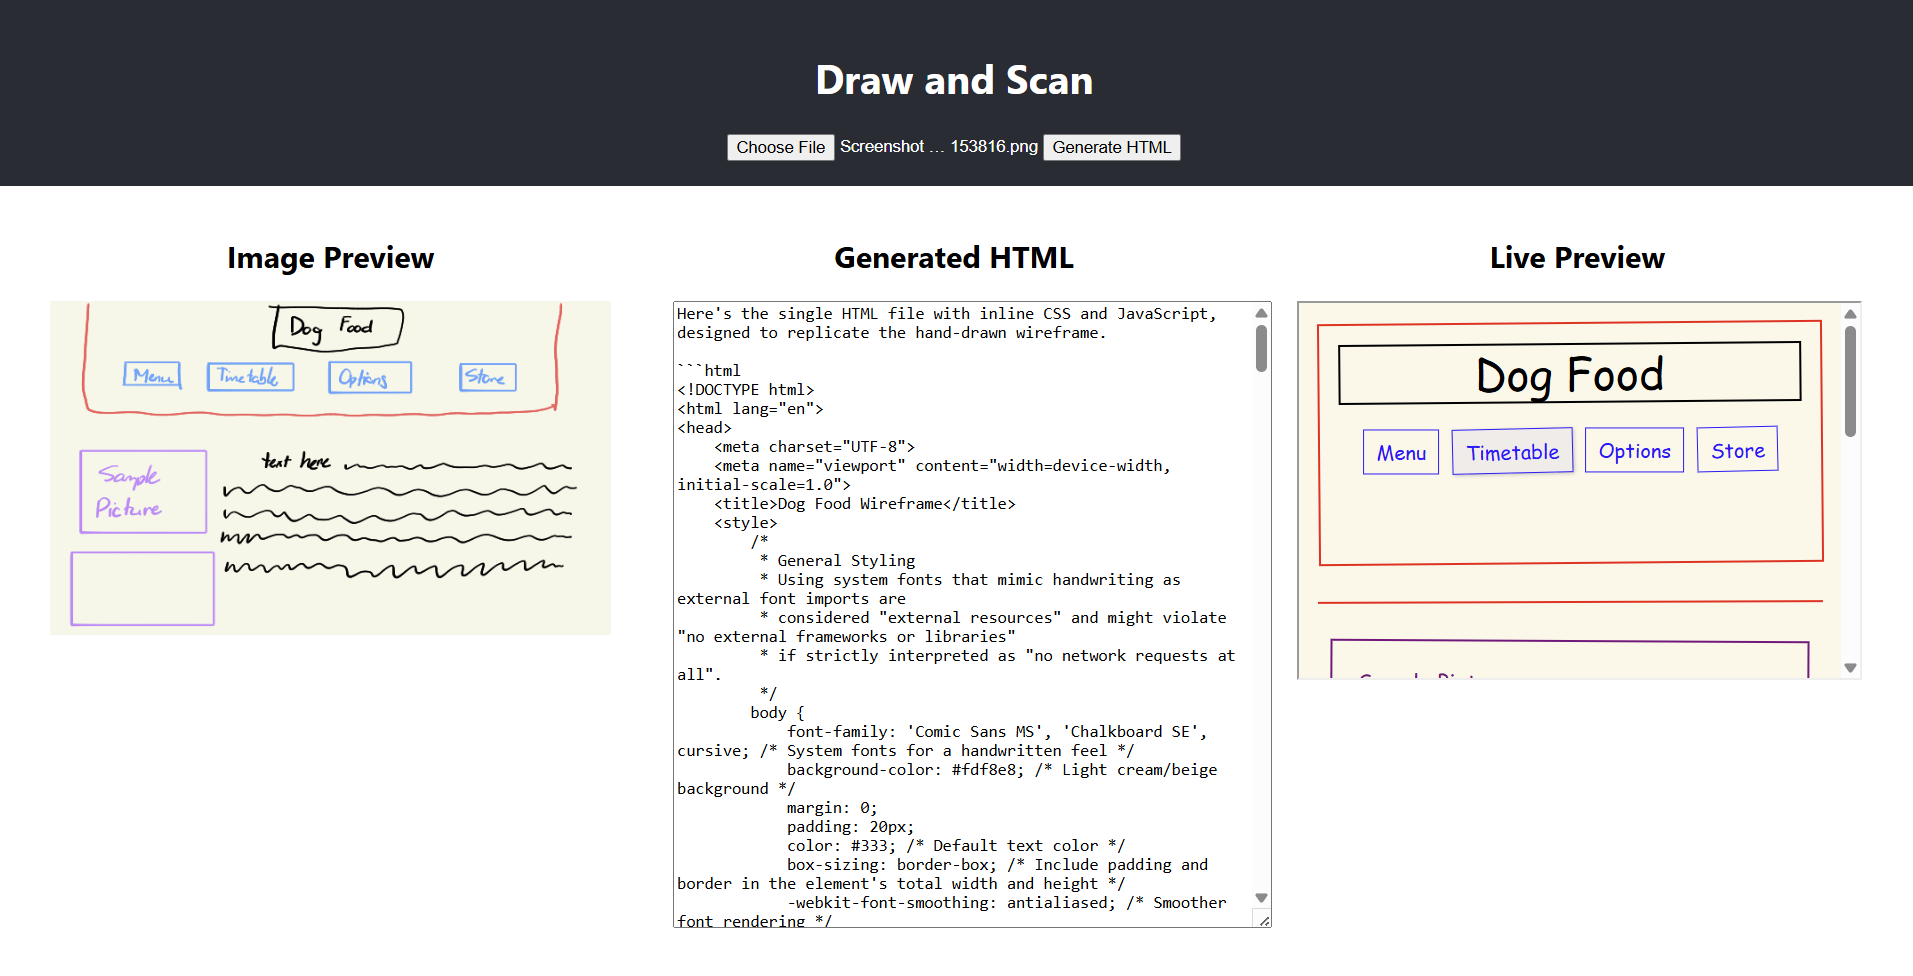The height and width of the screenshot is (976, 1913).
Task: Click the Timetable button in Live Preview
Action: coord(1512,452)
